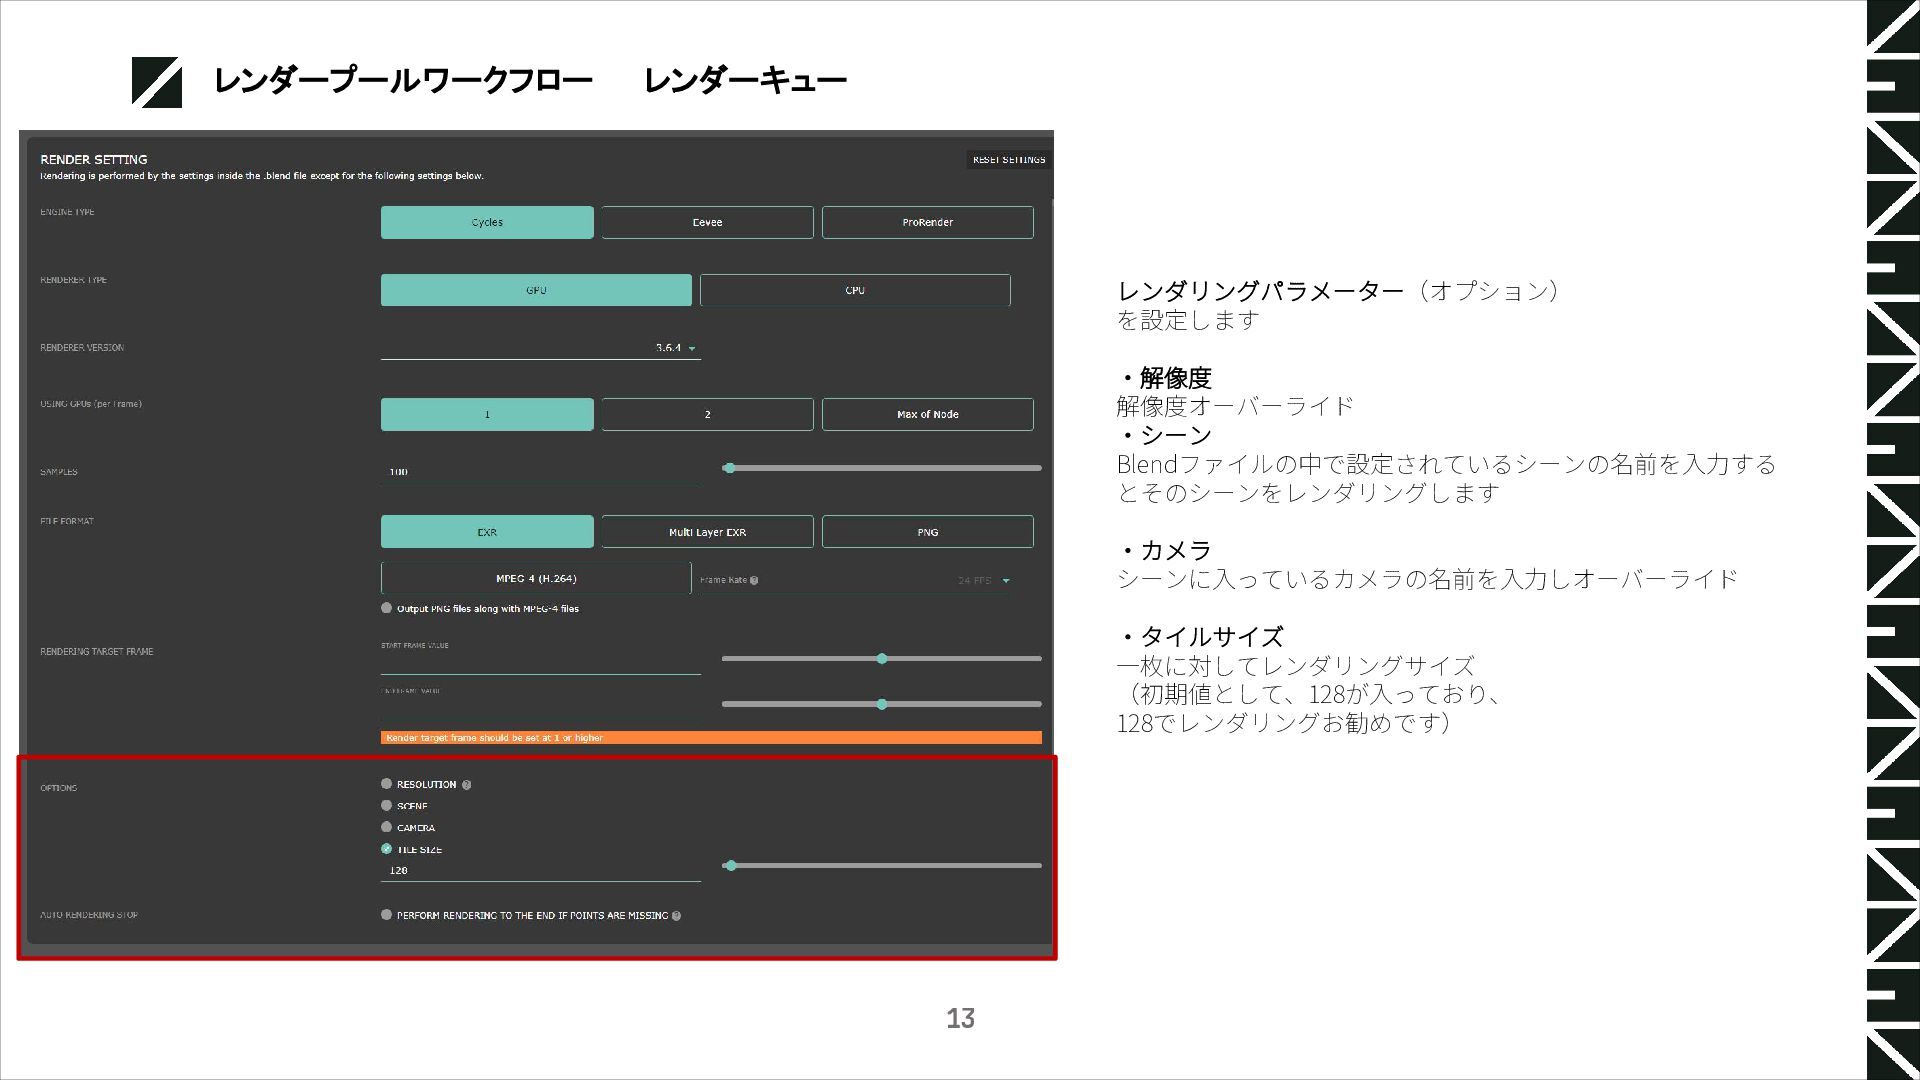Click the RESOLUTION help question icon

[x=467, y=785]
